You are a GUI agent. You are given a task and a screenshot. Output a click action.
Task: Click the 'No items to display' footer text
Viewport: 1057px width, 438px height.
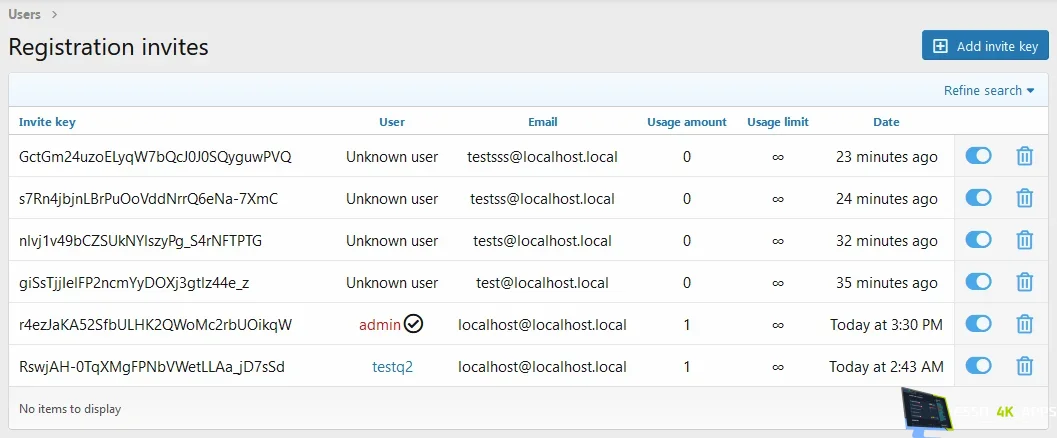point(70,408)
